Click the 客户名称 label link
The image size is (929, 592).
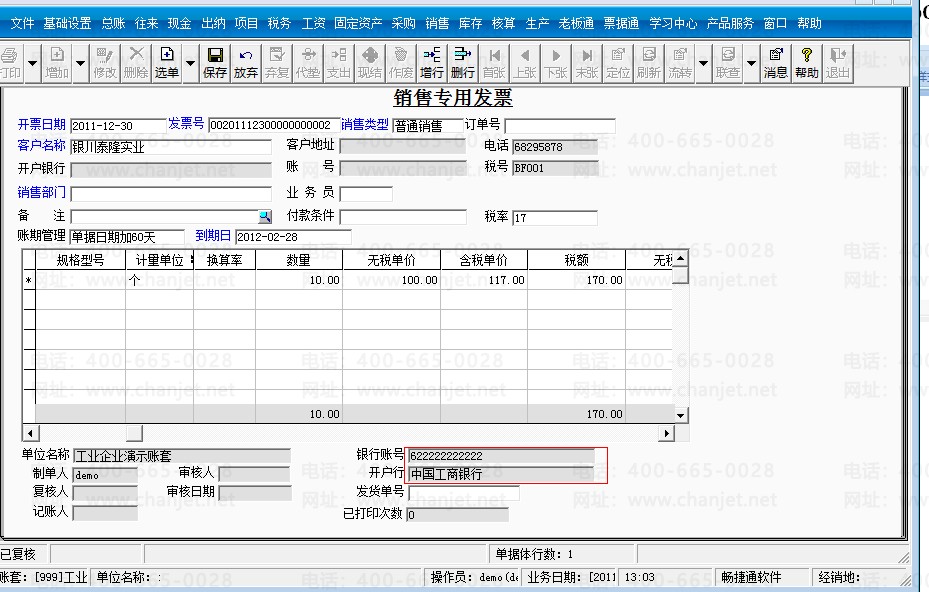point(41,145)
